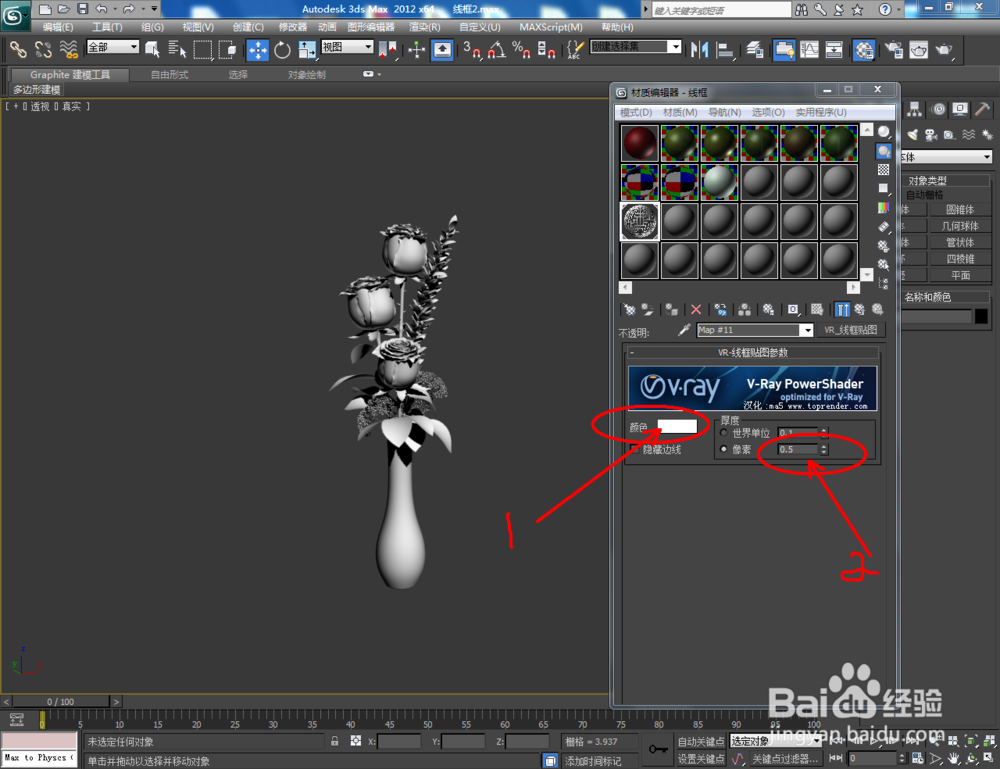The height and width of the screenshot is (769, 1000).
Task: Click the Select and Link chain icon
Action: (x=18, y=50)
